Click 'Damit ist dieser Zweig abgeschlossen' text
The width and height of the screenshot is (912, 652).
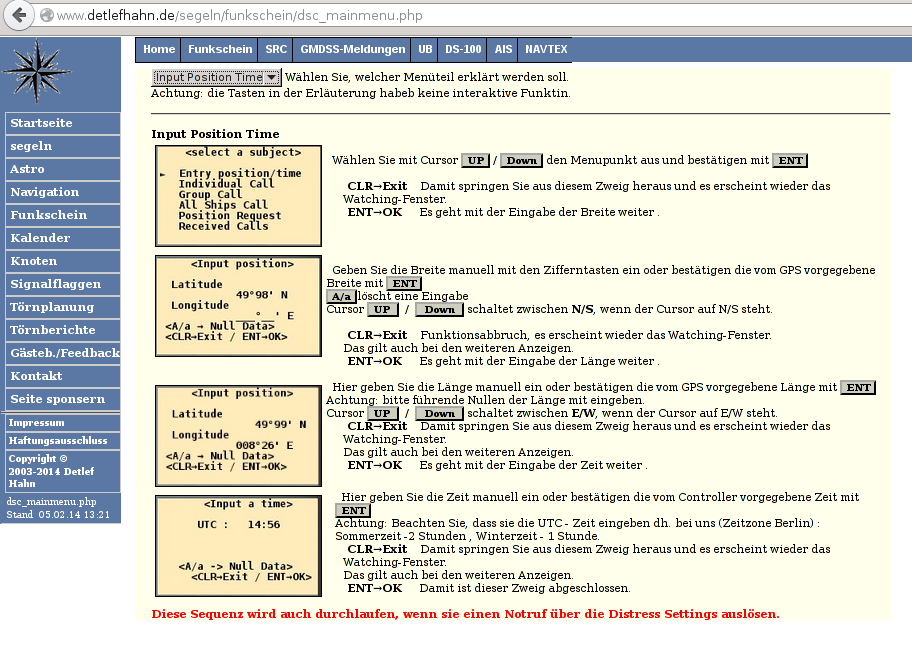tap(525, 588)
